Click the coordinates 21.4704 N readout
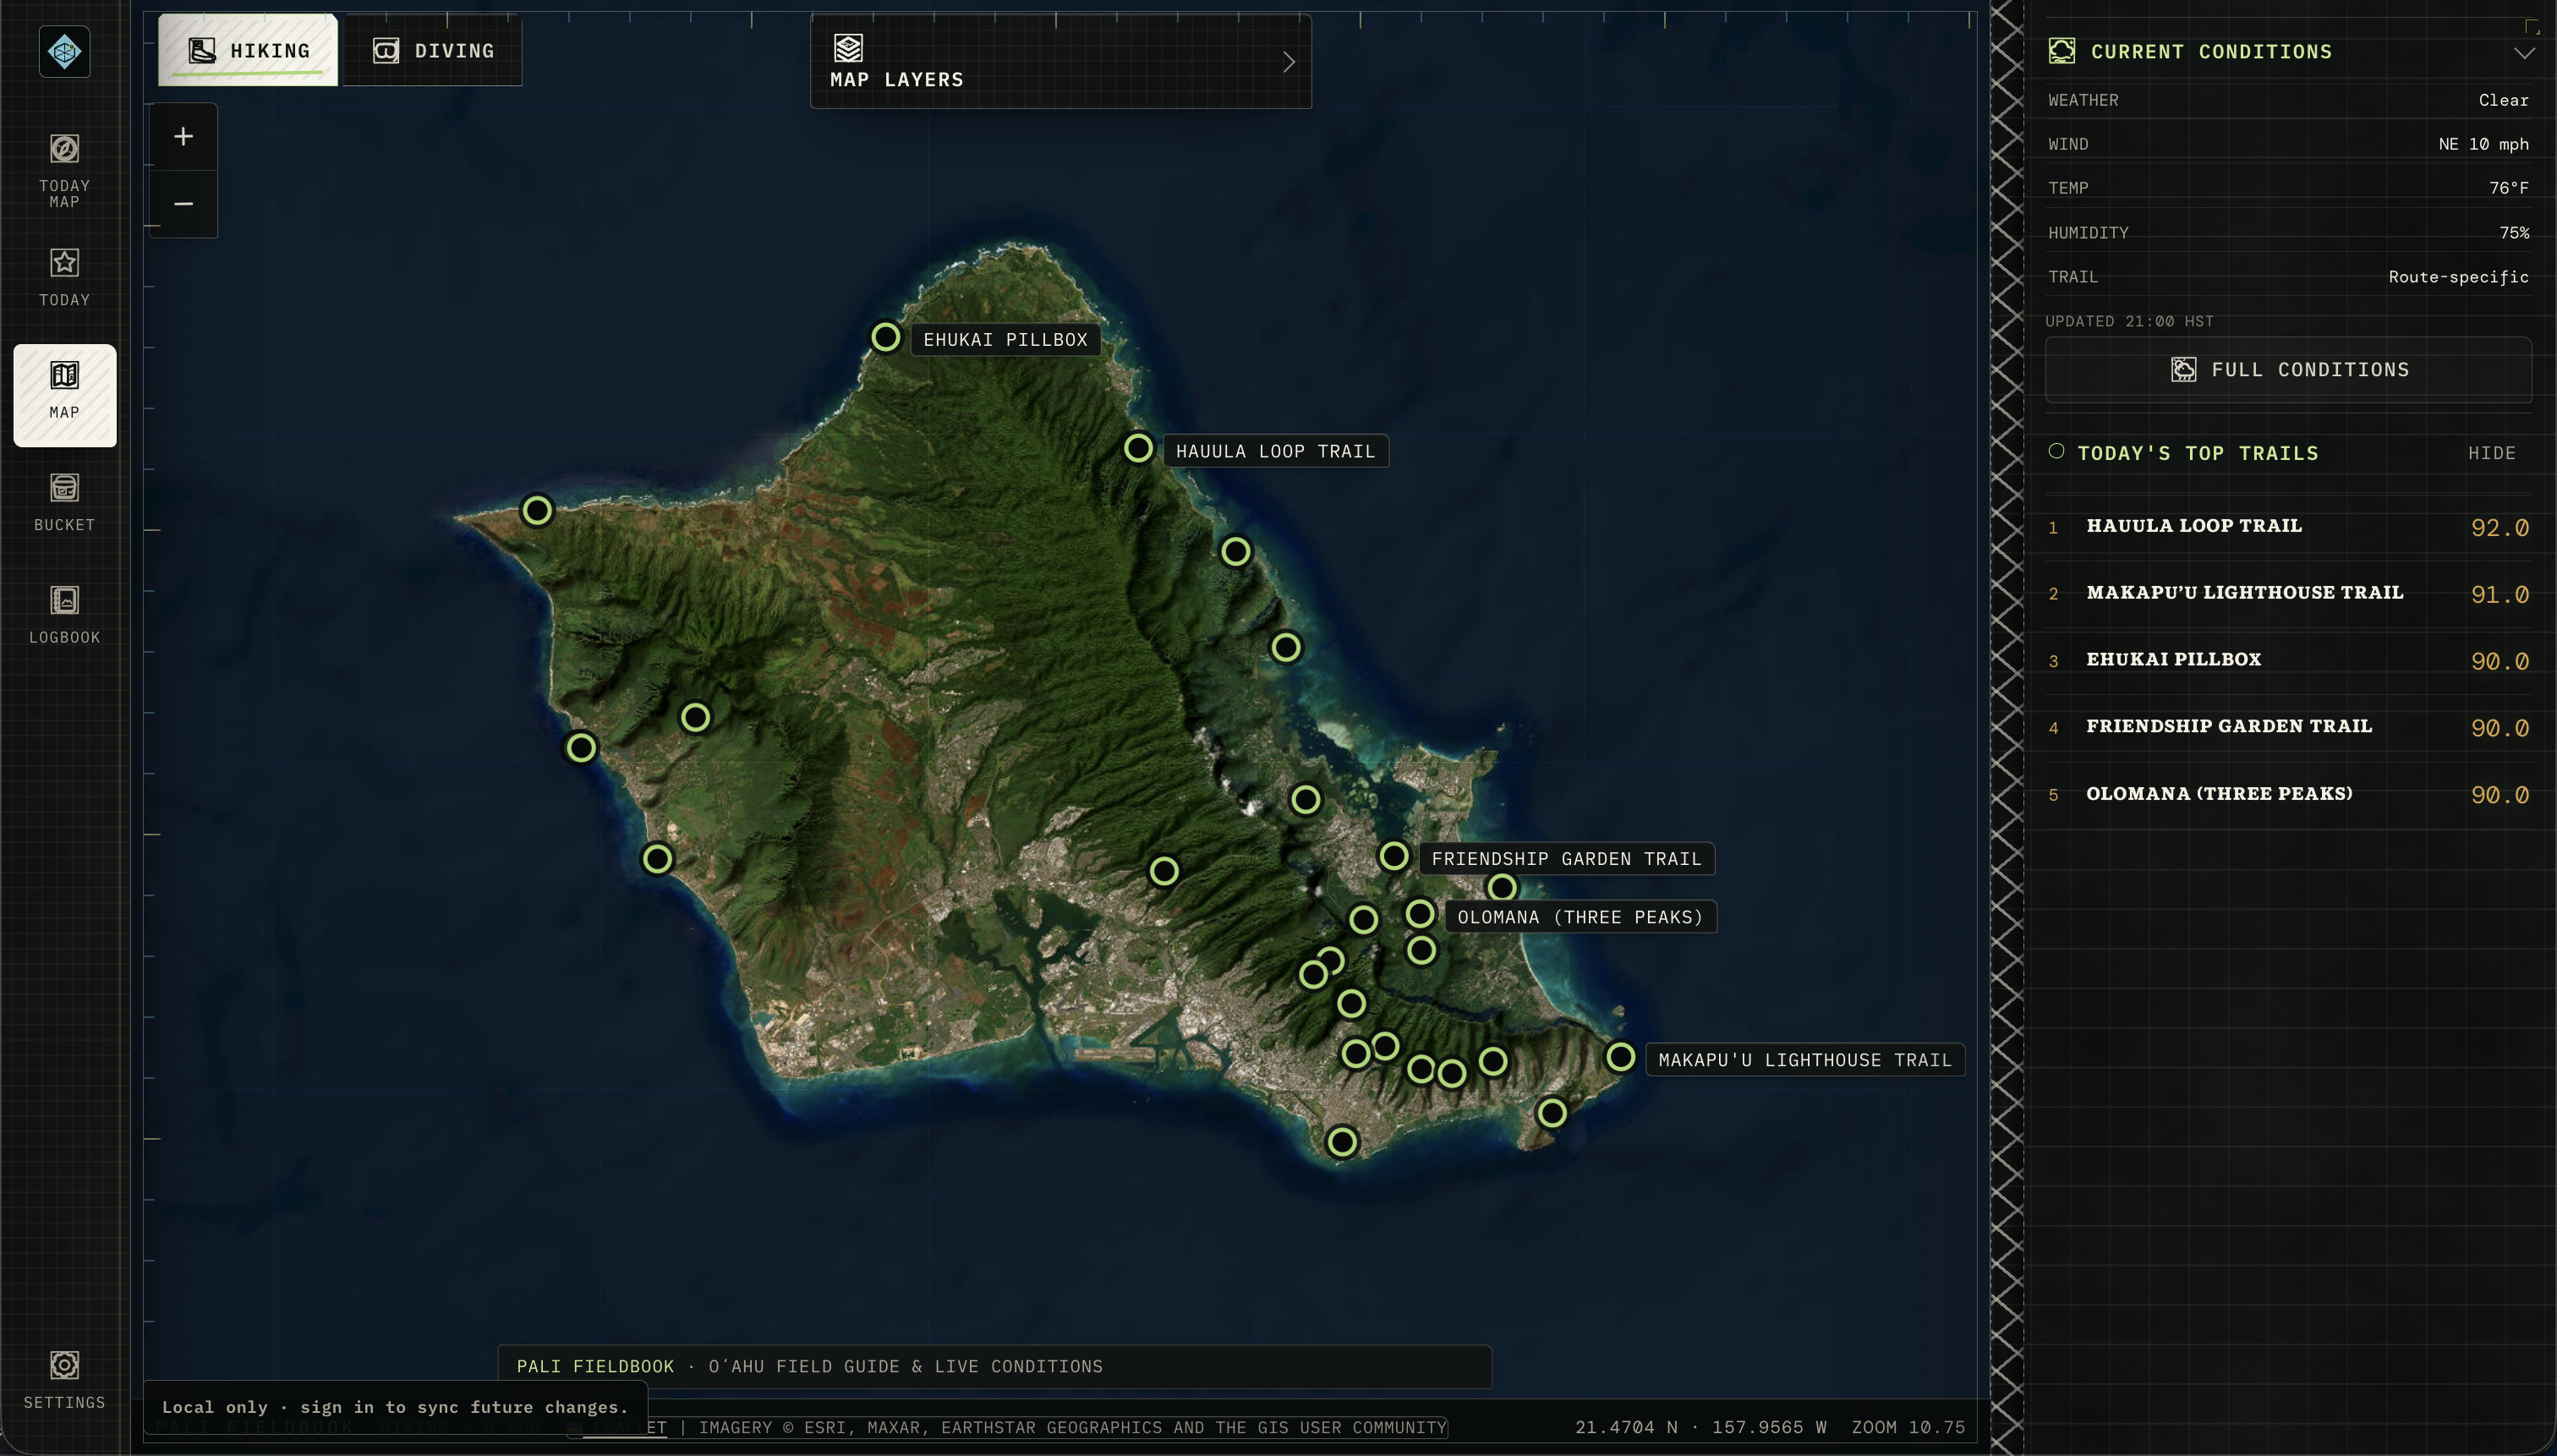This screenshot has width=2557, height=1456. coord(1701,1428)
